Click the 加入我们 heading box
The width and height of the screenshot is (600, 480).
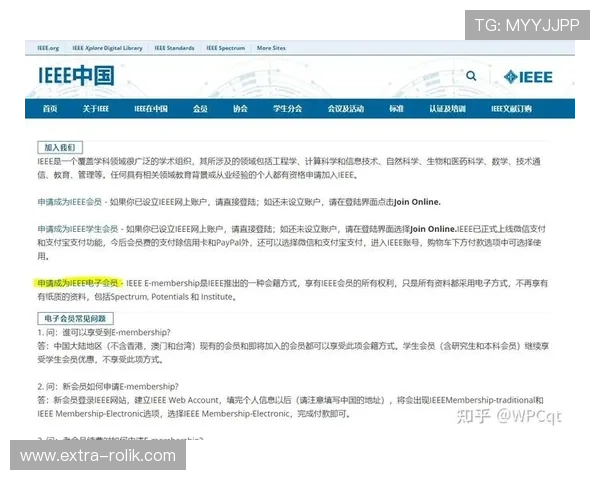click(x=60, y=147)
